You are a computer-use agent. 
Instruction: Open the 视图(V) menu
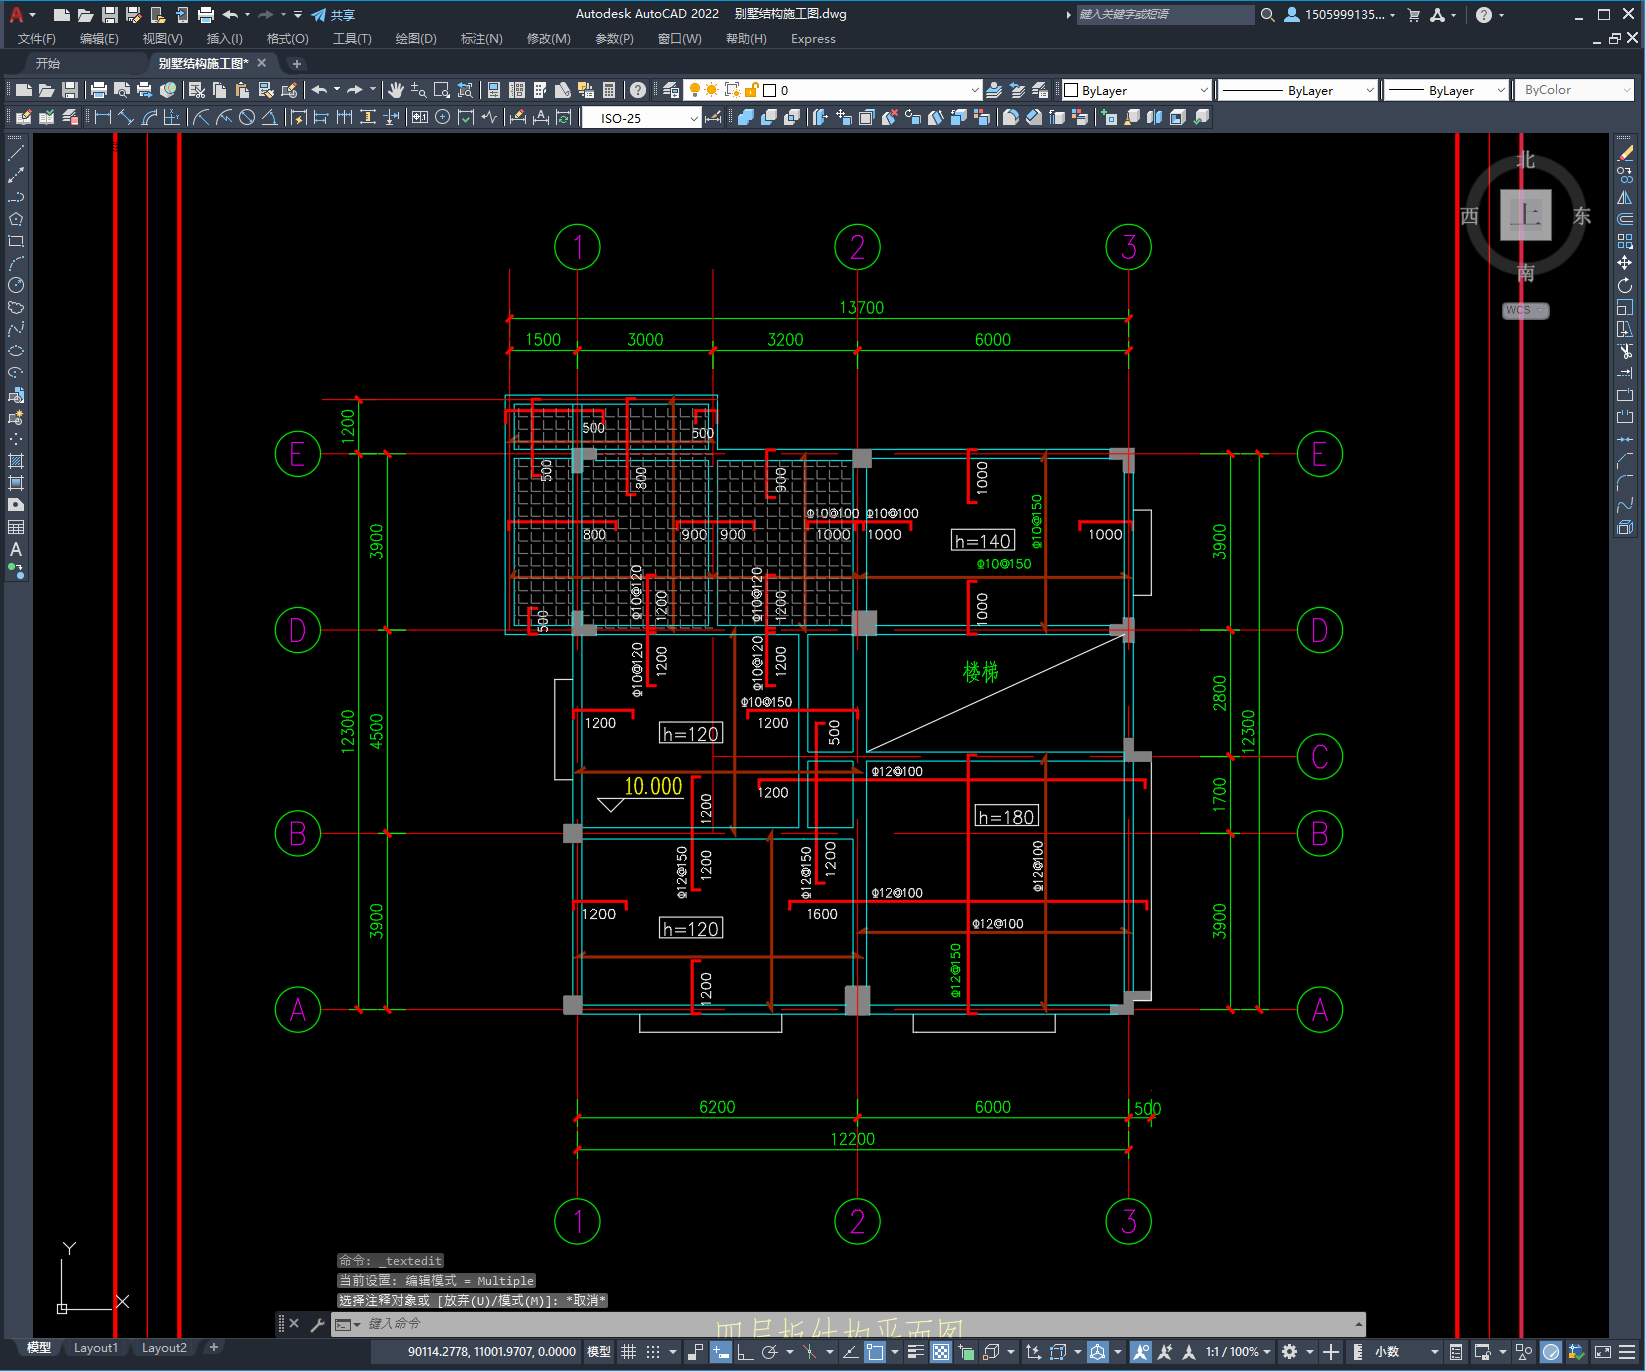pos(162,39)
